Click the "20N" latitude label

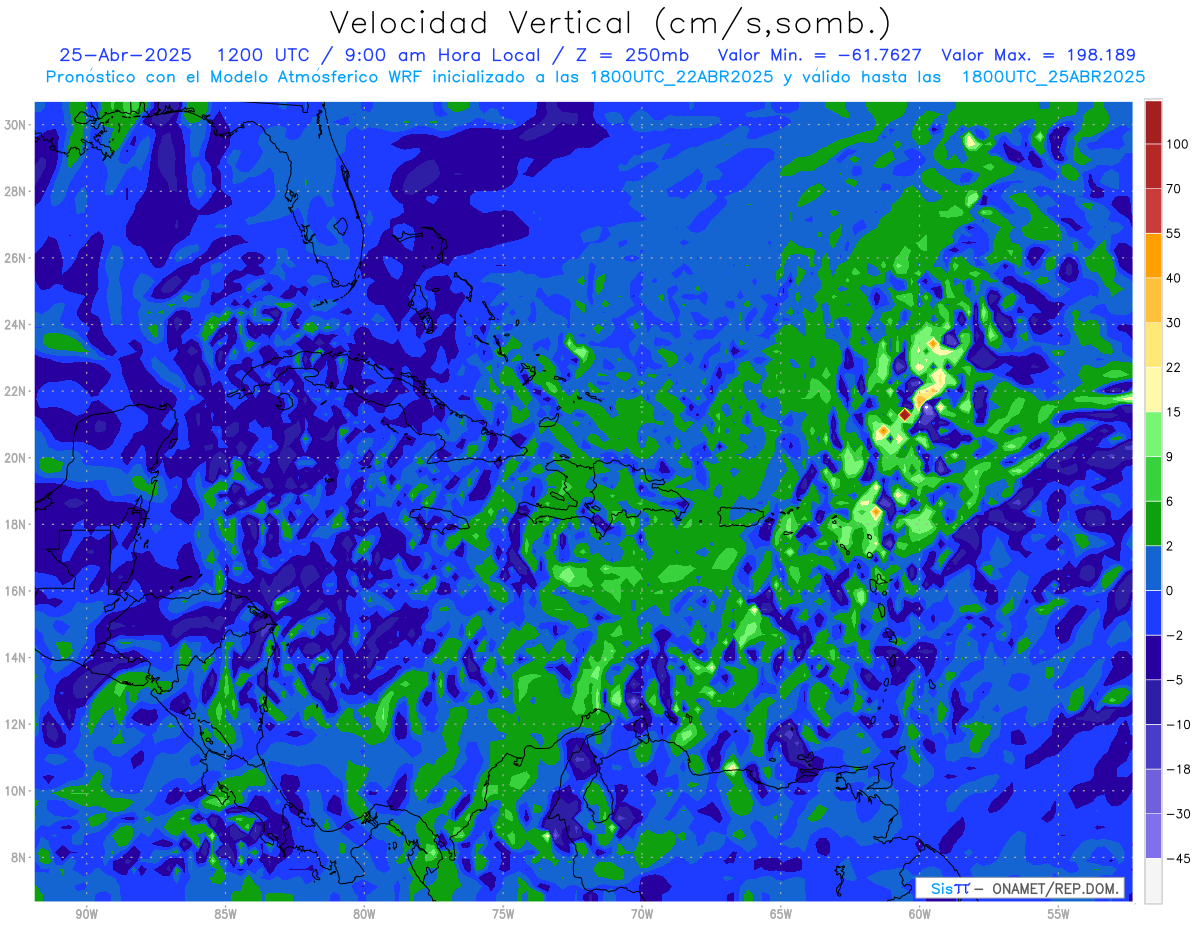17,458
